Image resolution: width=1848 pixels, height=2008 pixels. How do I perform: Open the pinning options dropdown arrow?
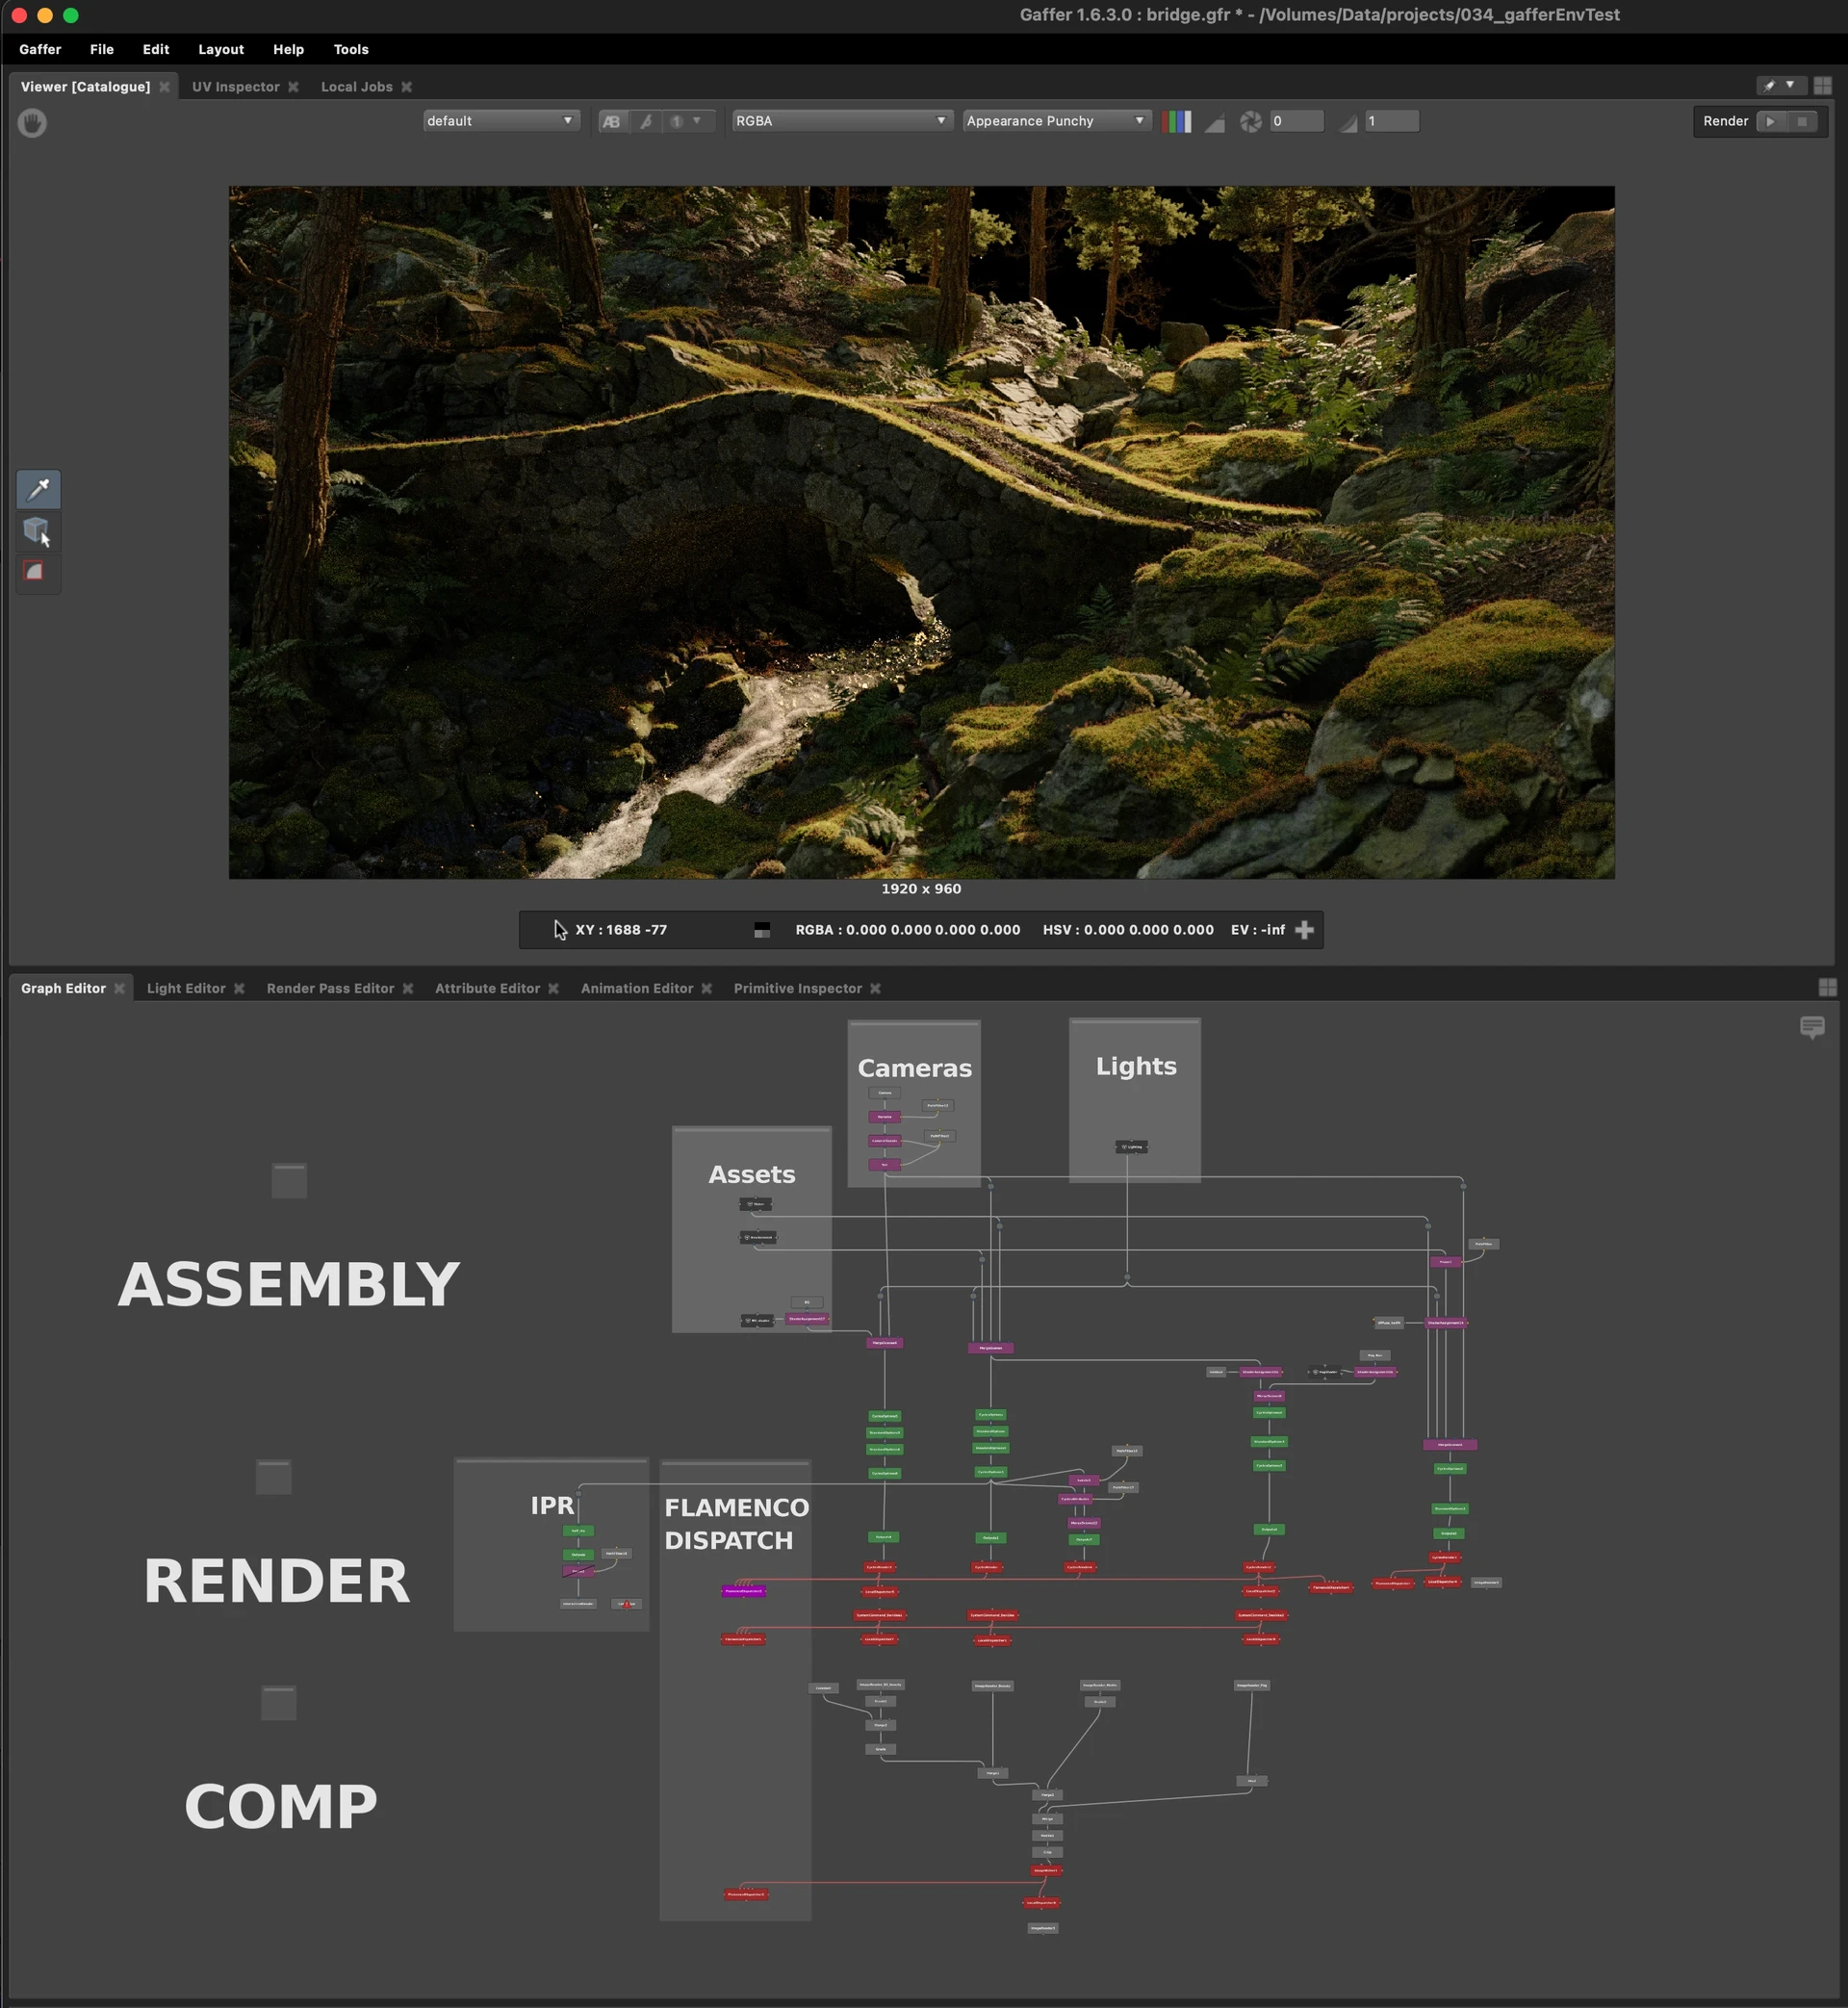(x=1790, y=86)
